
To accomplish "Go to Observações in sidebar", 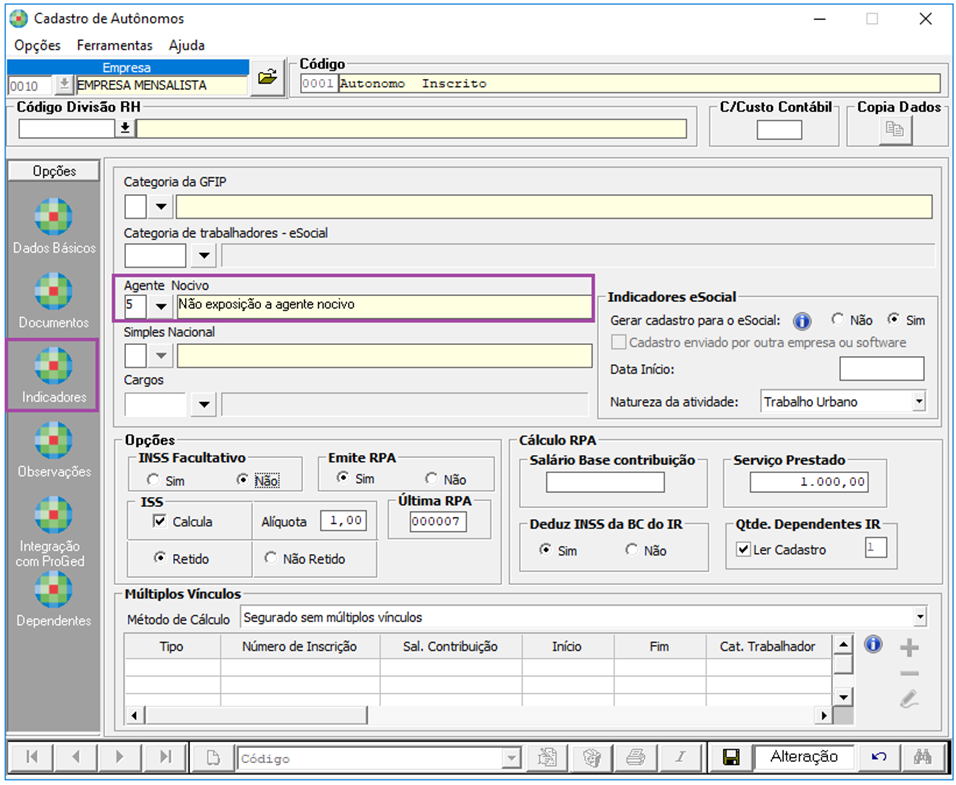I will pos(52,441).
